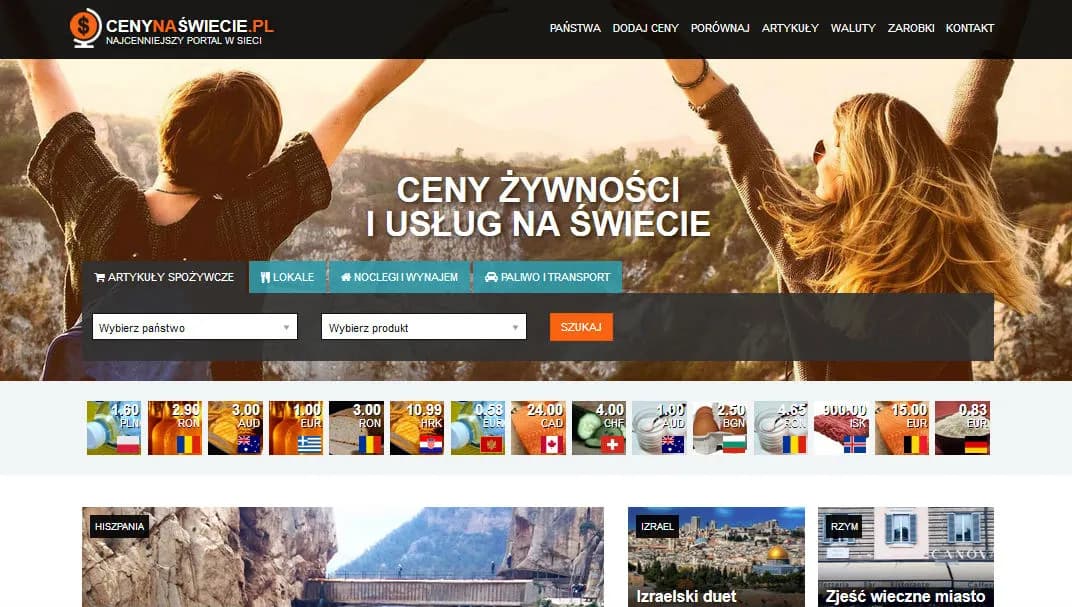Open the Państwa menu item

575,28
